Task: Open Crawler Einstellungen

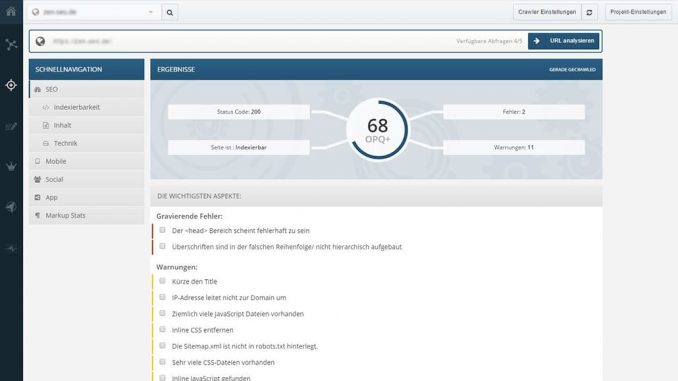Action: [x=547, y=12]
